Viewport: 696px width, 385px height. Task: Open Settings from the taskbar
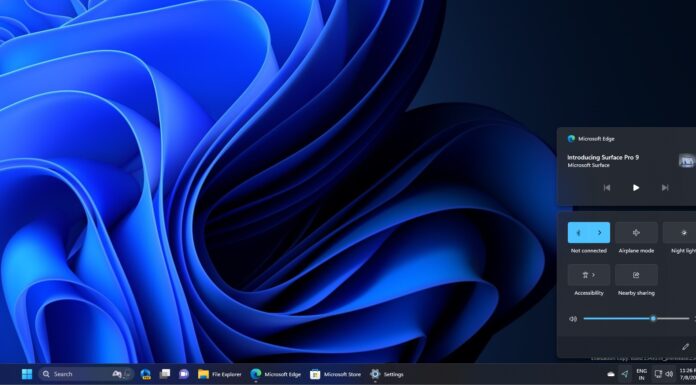(x=387, y=374)
